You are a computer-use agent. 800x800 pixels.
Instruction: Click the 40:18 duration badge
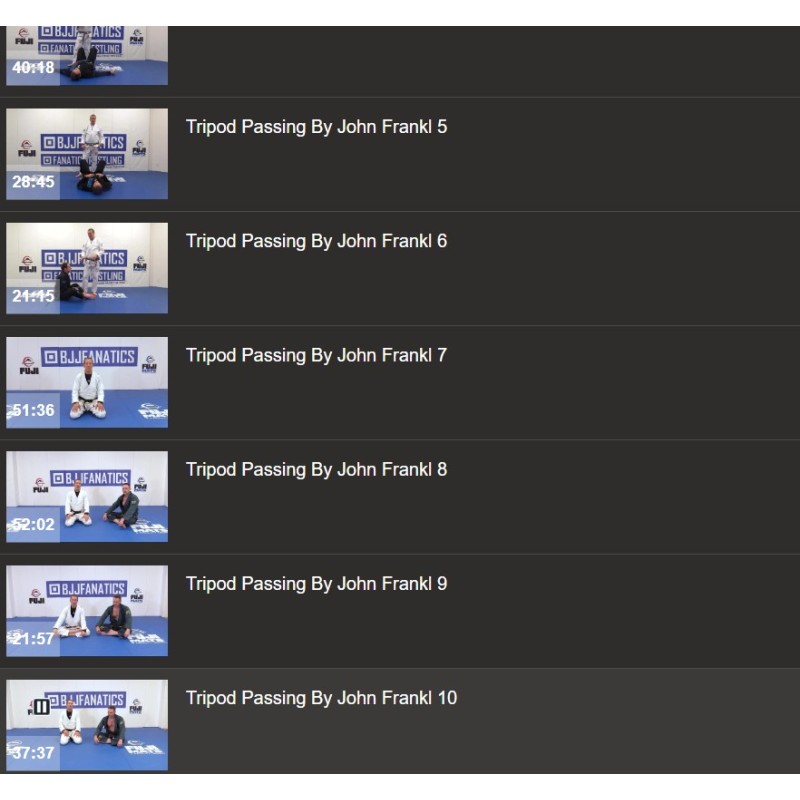[x=33, y=67]
